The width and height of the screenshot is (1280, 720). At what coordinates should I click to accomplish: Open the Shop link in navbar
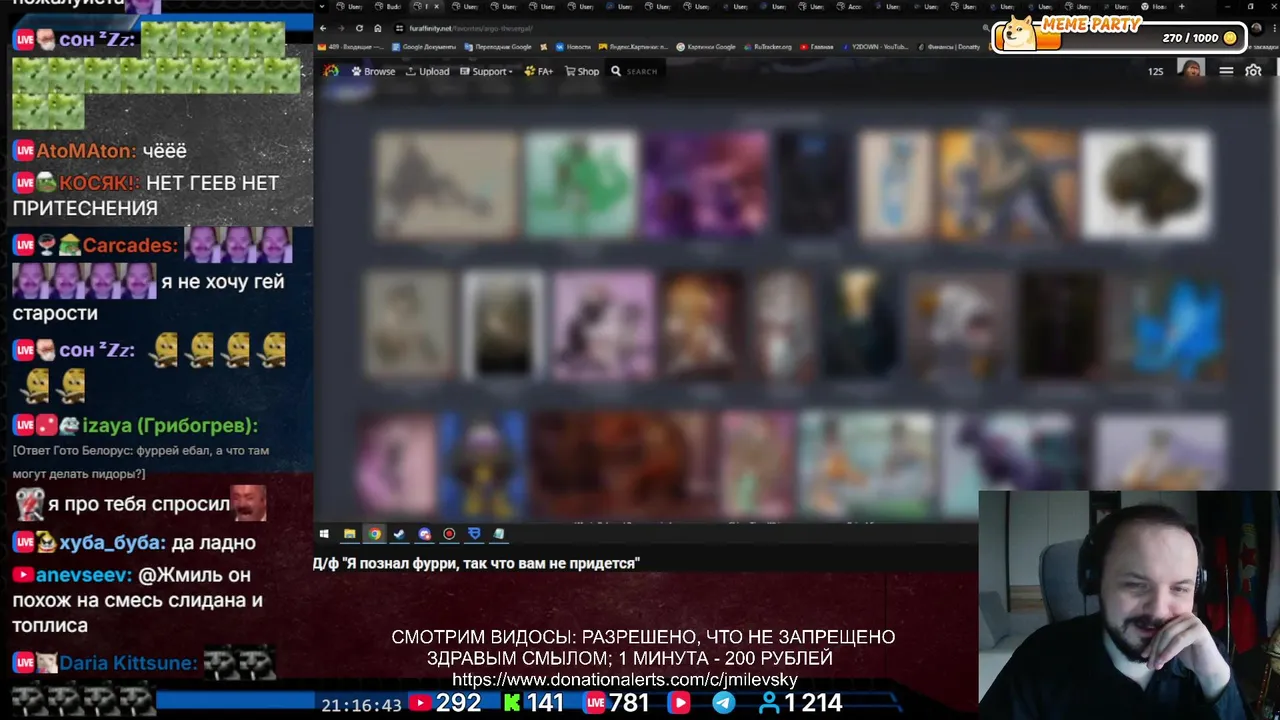click(x=582, y=71)
